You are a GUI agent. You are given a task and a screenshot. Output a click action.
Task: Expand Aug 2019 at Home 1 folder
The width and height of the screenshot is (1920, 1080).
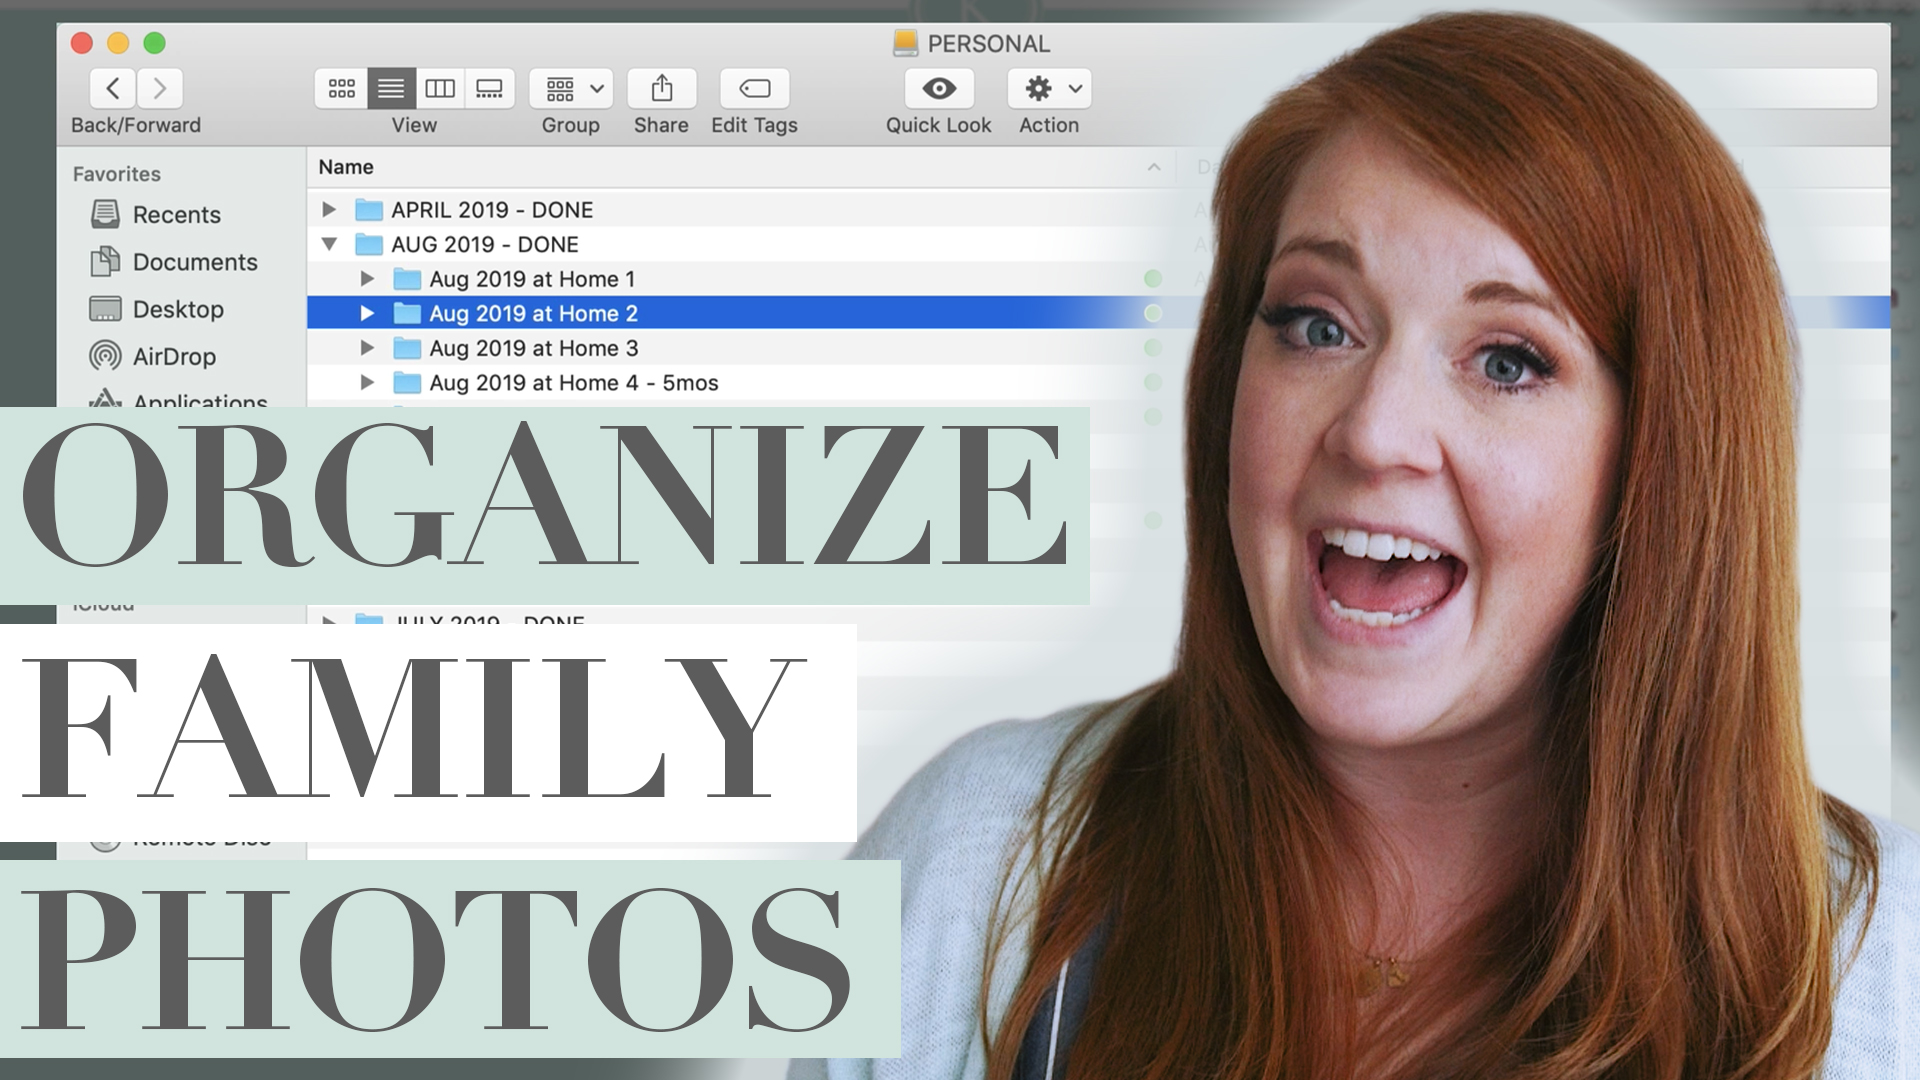[x=367, y=279]
